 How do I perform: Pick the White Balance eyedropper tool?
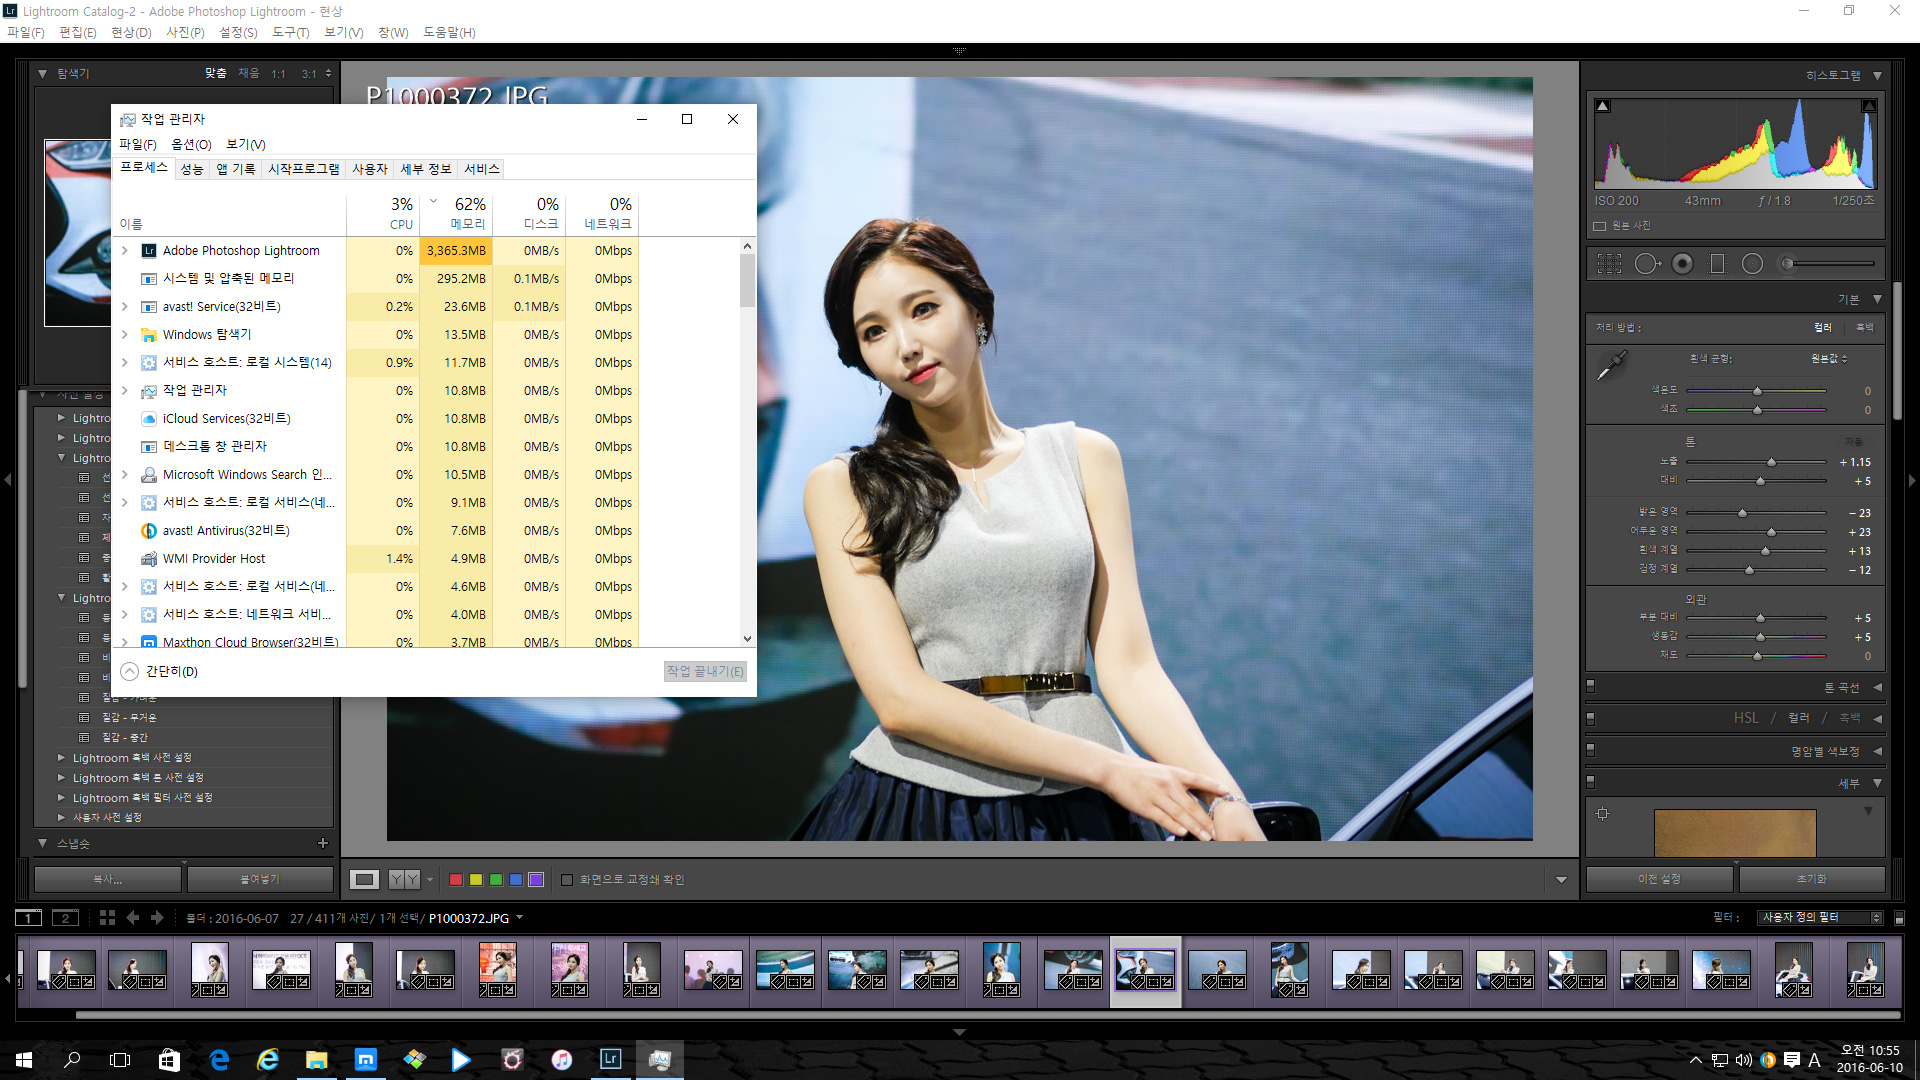click(x=1612, y=366)
